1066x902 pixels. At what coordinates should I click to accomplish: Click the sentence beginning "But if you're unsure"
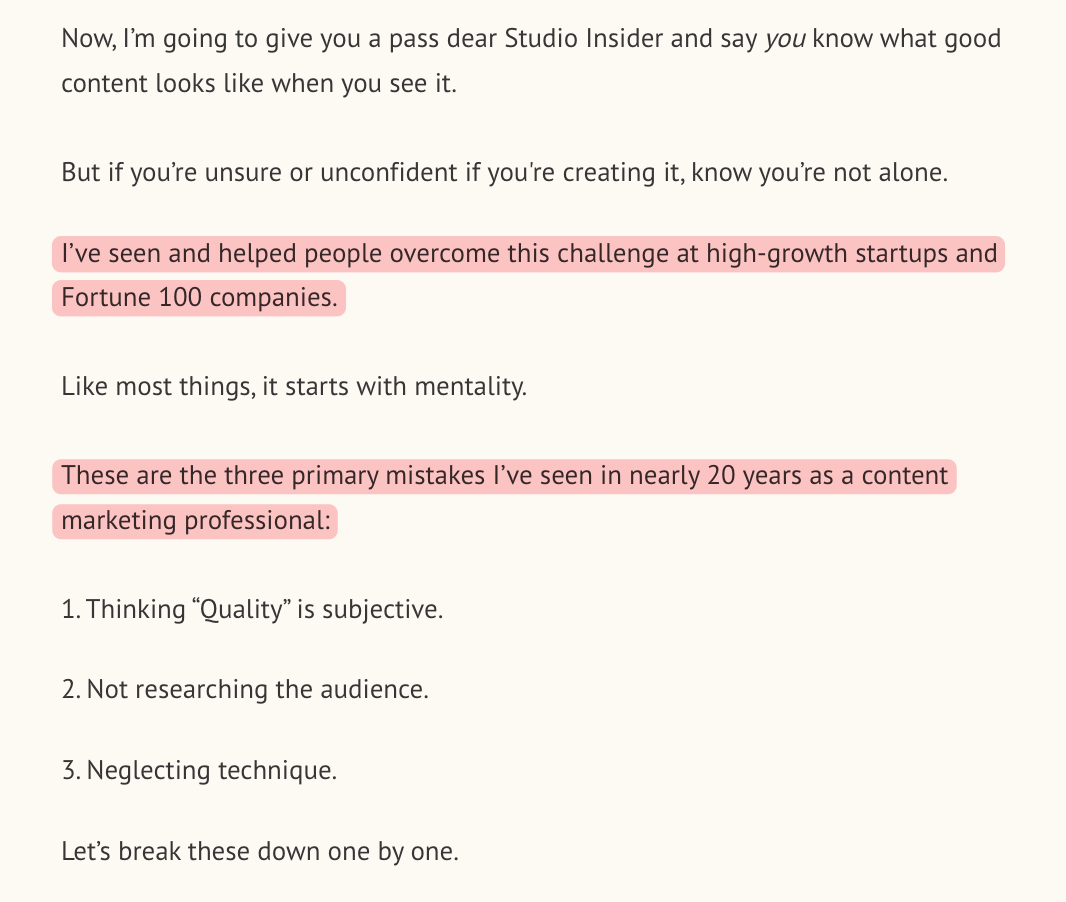click(504, 173)
